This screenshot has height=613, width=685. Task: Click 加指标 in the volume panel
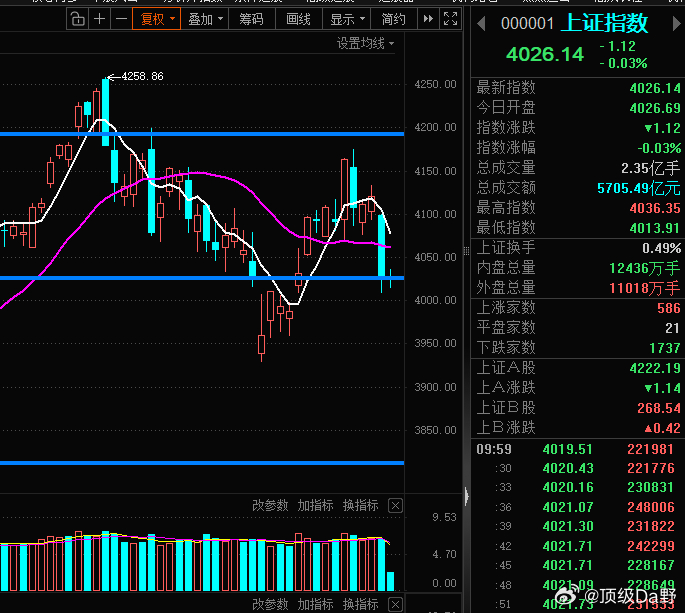click(x=315, y=506)
